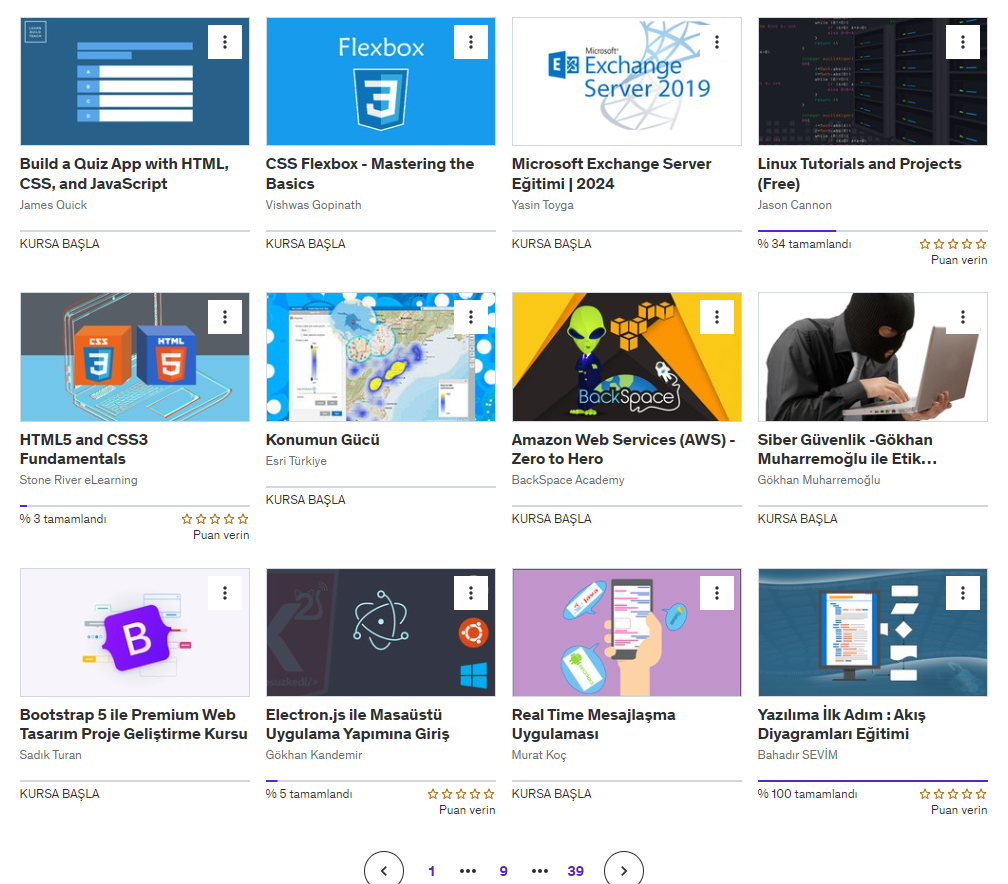
Task: Open title Amazon Web Services (AWS) Zero to Hero
Action: point(623,449)
